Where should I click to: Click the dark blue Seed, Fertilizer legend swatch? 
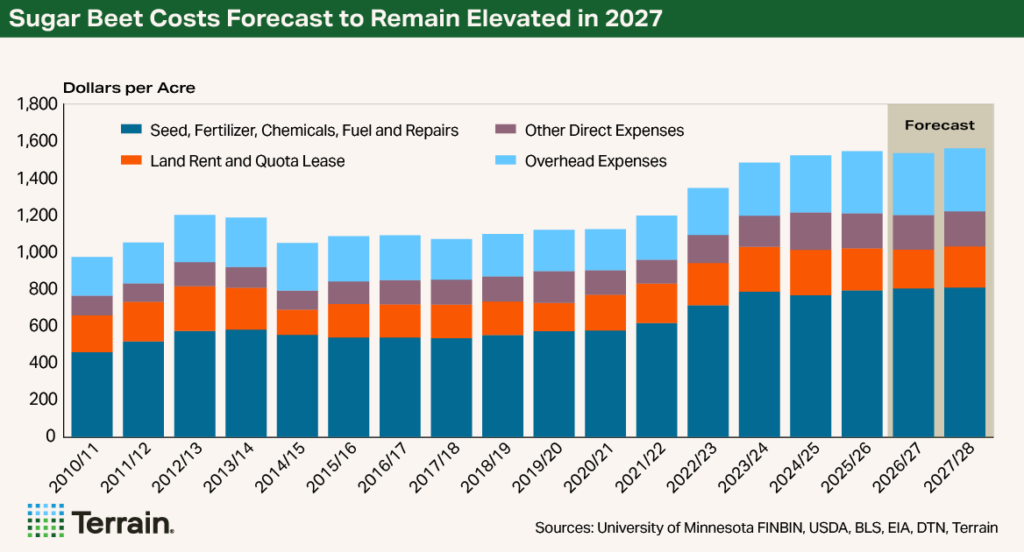[x=131, y=129]
